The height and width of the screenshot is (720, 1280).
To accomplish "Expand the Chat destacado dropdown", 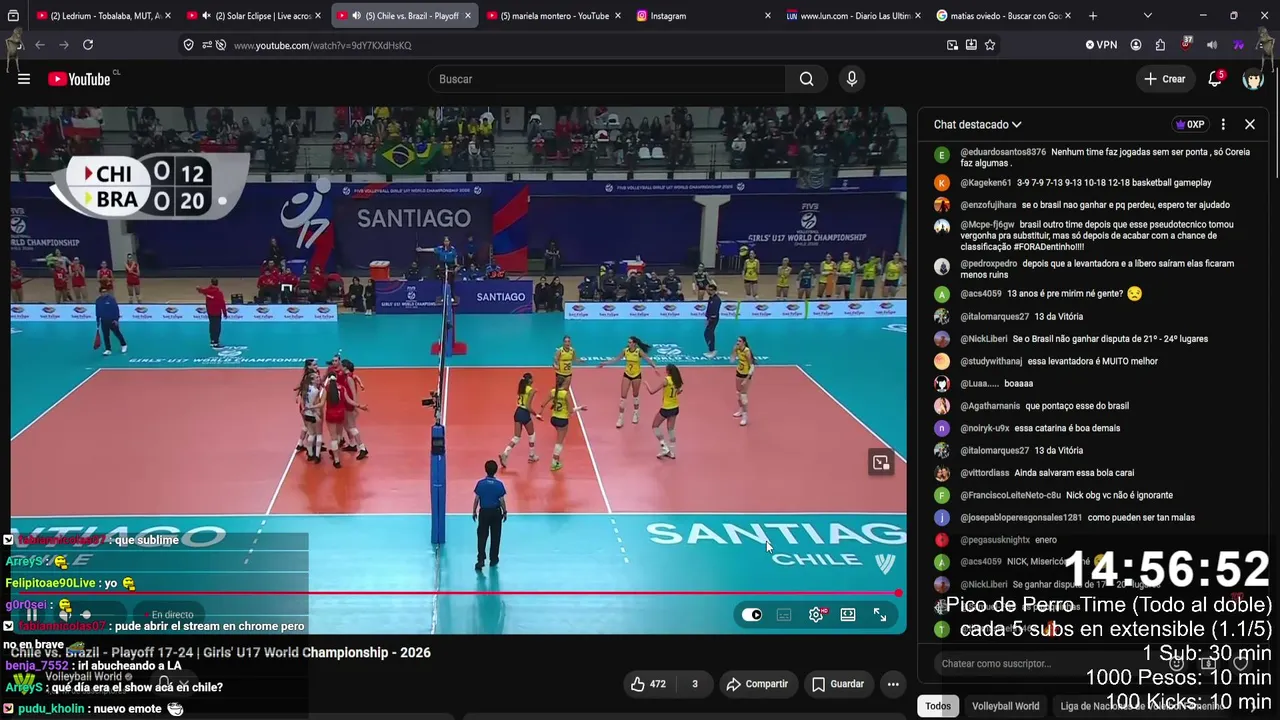I will point(978,125).
